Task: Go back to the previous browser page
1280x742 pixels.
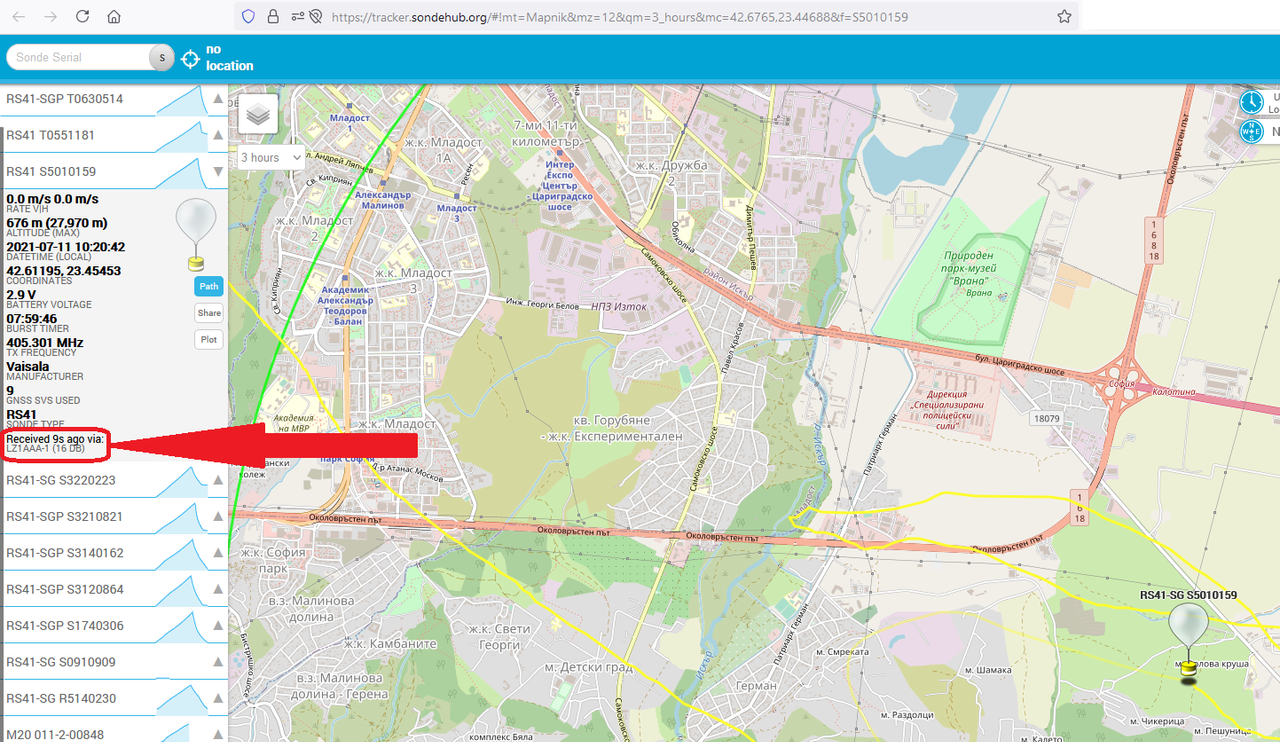Action: coord(19,17)
